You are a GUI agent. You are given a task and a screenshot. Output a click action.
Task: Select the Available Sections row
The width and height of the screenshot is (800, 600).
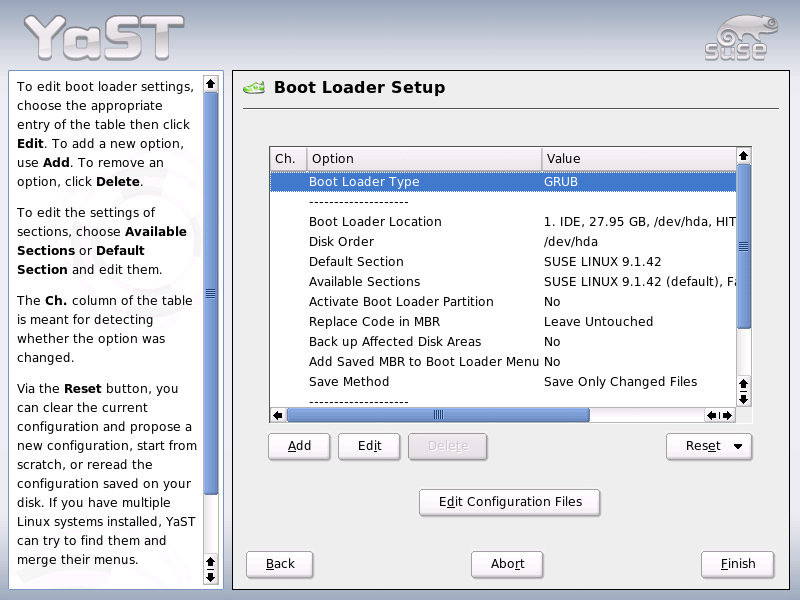click(503, 282)
